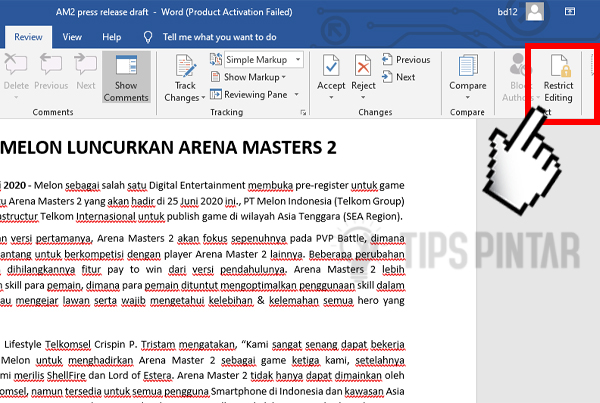Image resolution: width=600 pixels, height=403 pixels.
Task: Go to Previous comment
Action: (51, 72)
